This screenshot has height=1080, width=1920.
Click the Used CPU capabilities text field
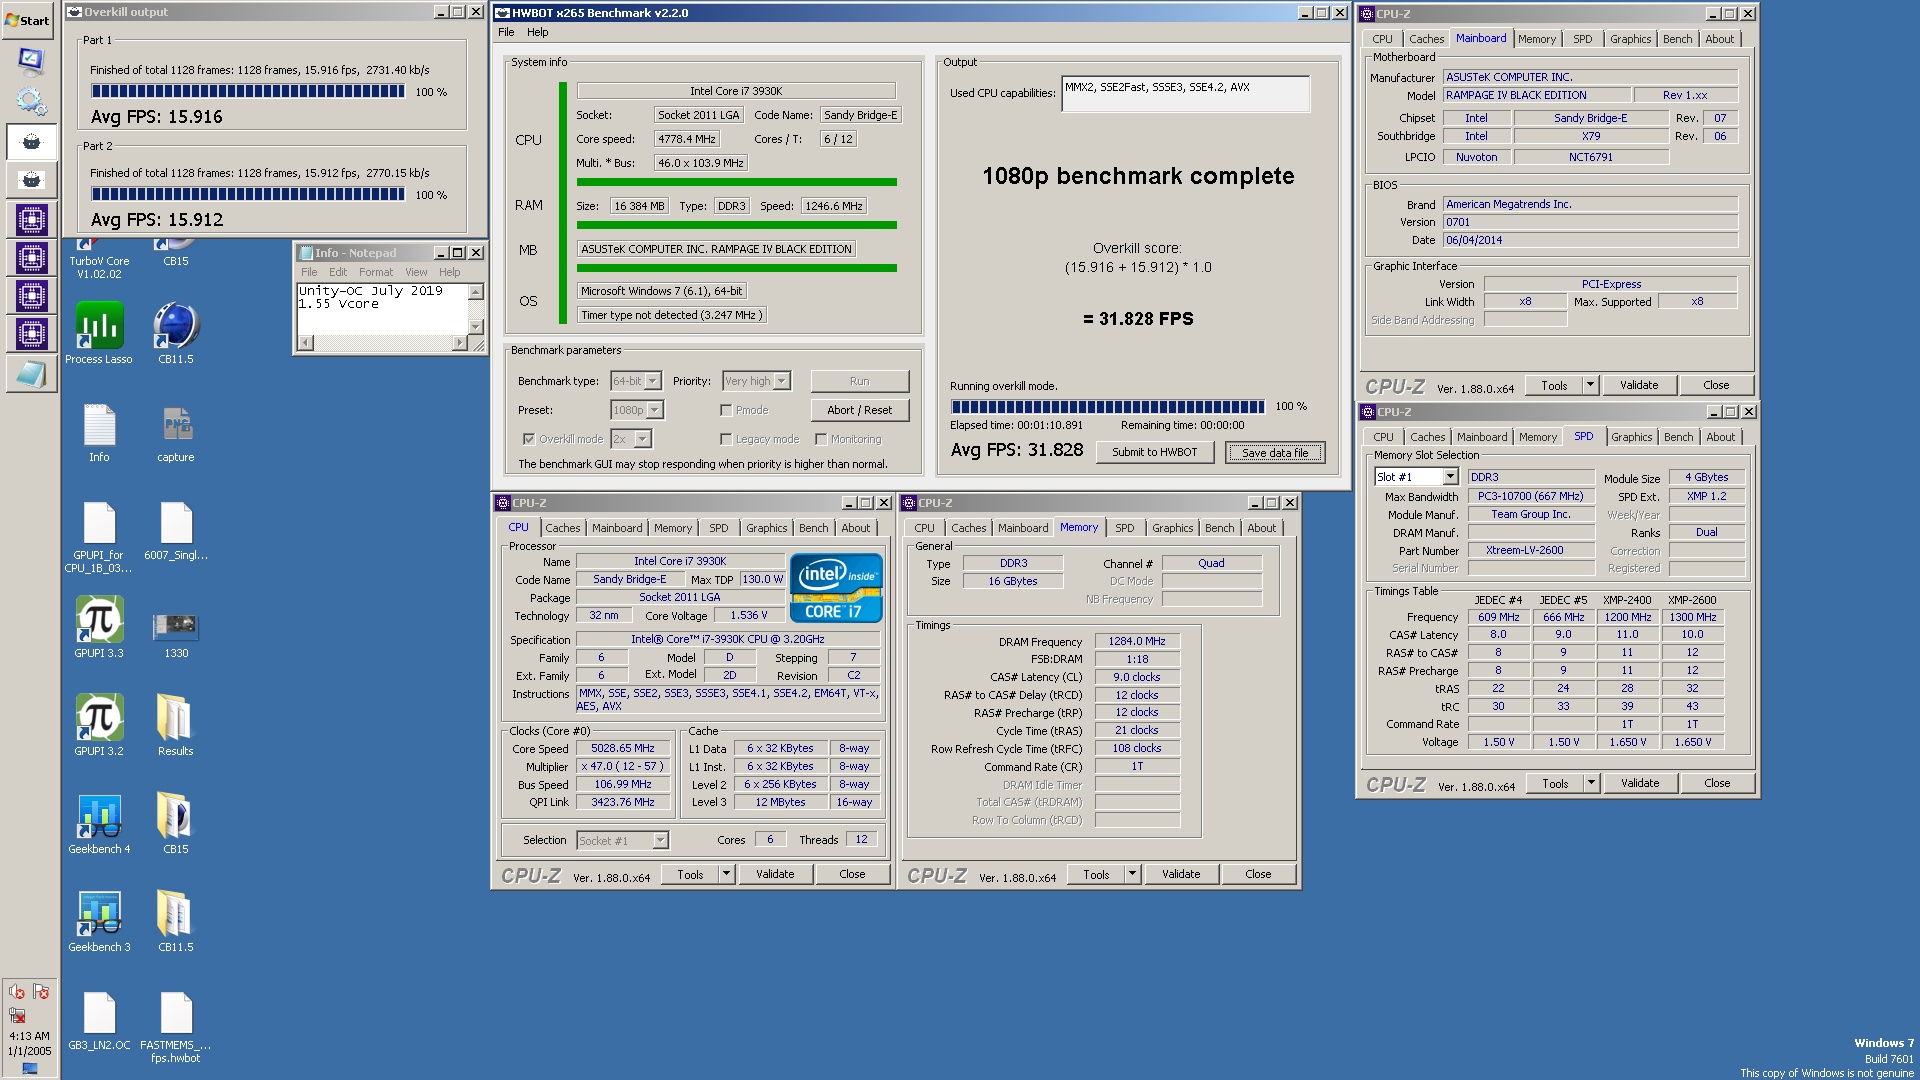coord(1185,94)
